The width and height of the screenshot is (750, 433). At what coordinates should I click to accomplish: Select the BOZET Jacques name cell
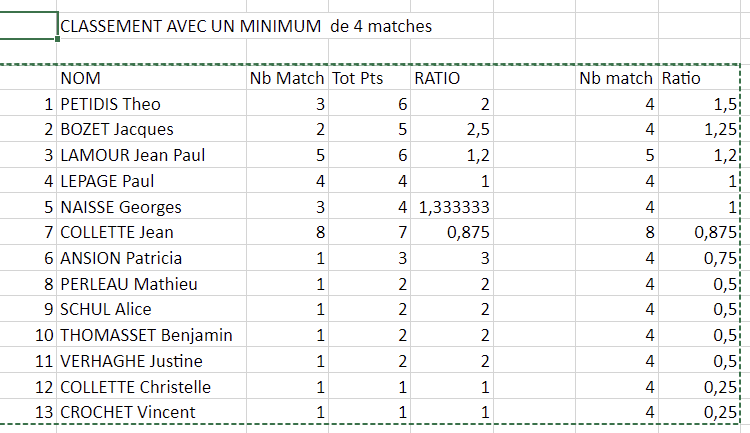tap(117, 130)
